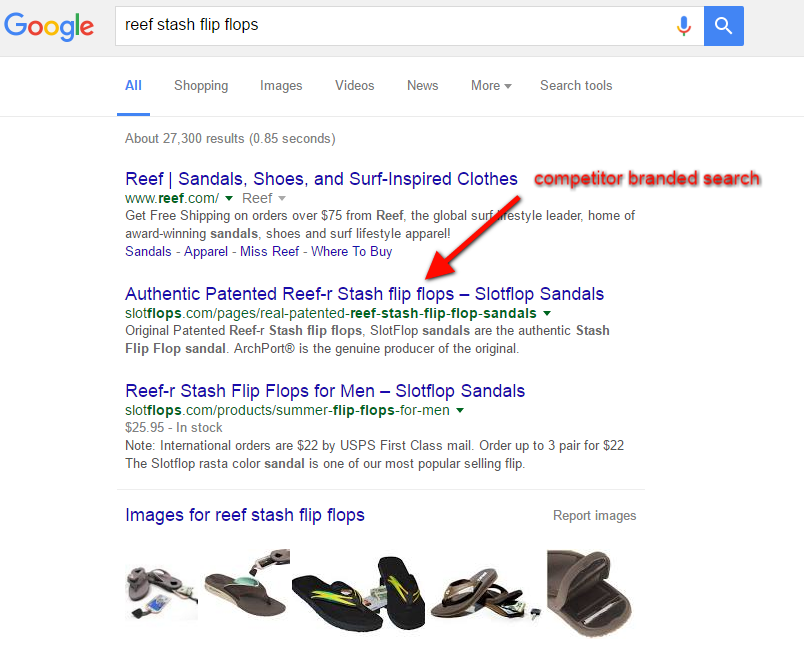Open the 'Images for reef stash flip flops' link

tap(245, 515)
